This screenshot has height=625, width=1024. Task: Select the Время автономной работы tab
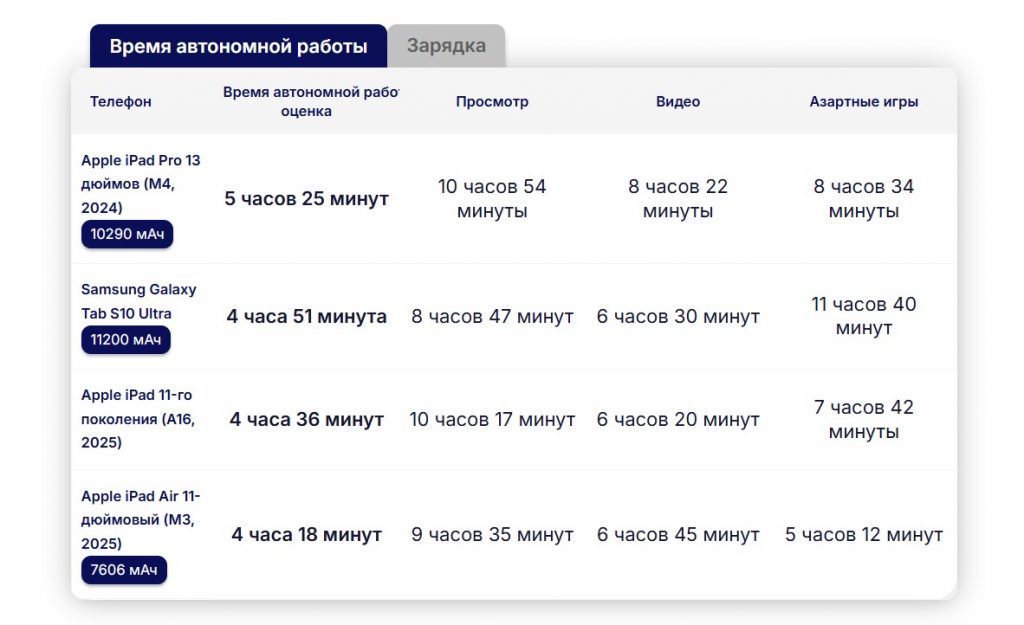(238, 47)
